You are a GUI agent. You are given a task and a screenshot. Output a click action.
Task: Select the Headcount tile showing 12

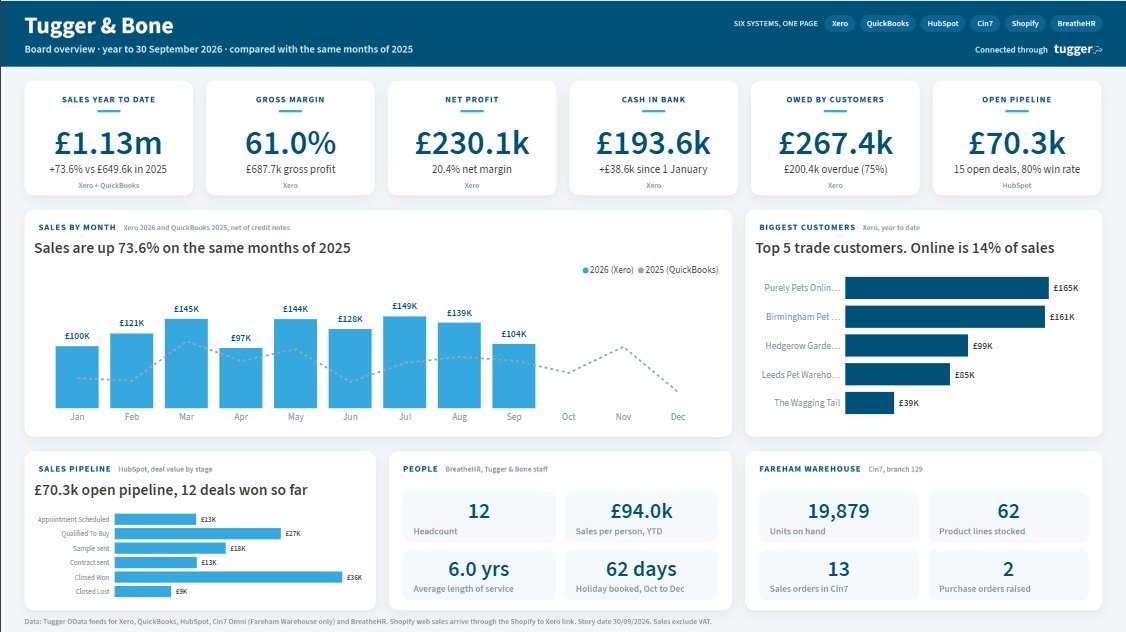(x=479, y=518)
